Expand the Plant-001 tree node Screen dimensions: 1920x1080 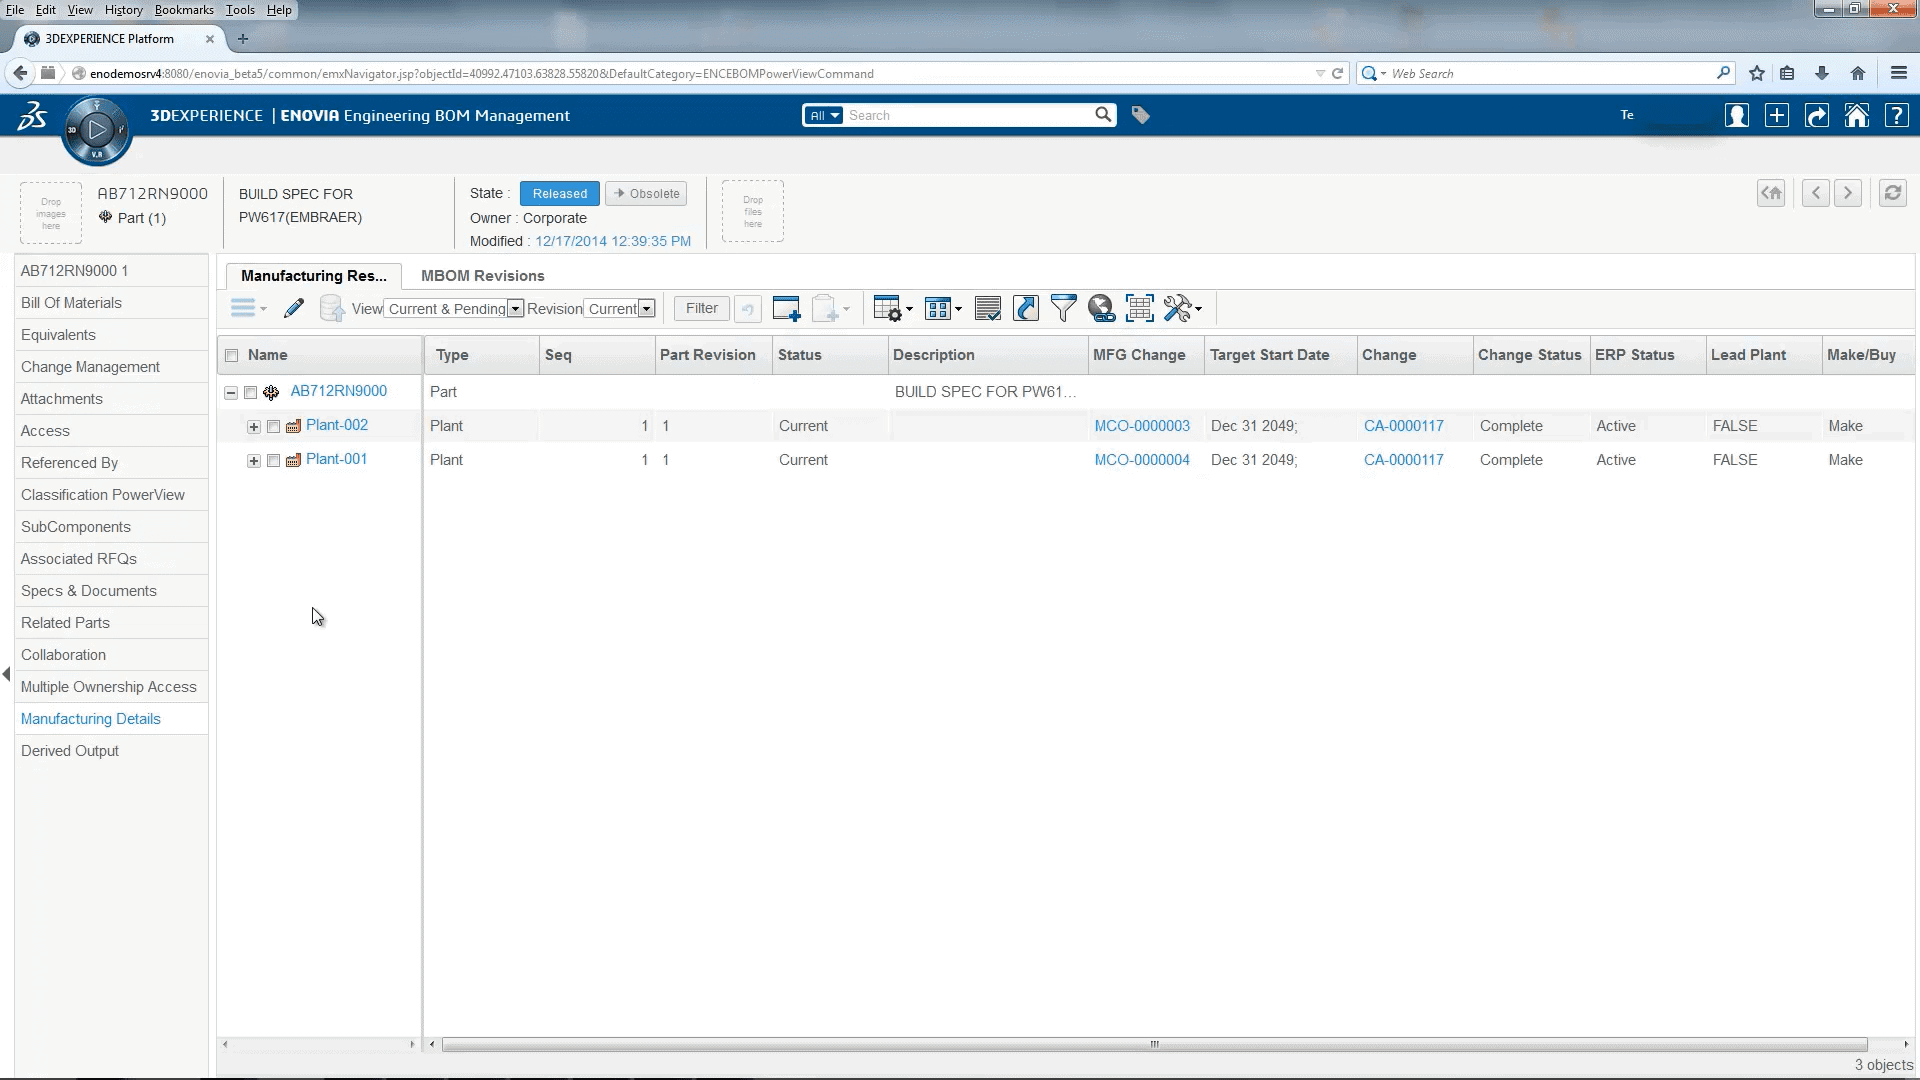[254, 461]
